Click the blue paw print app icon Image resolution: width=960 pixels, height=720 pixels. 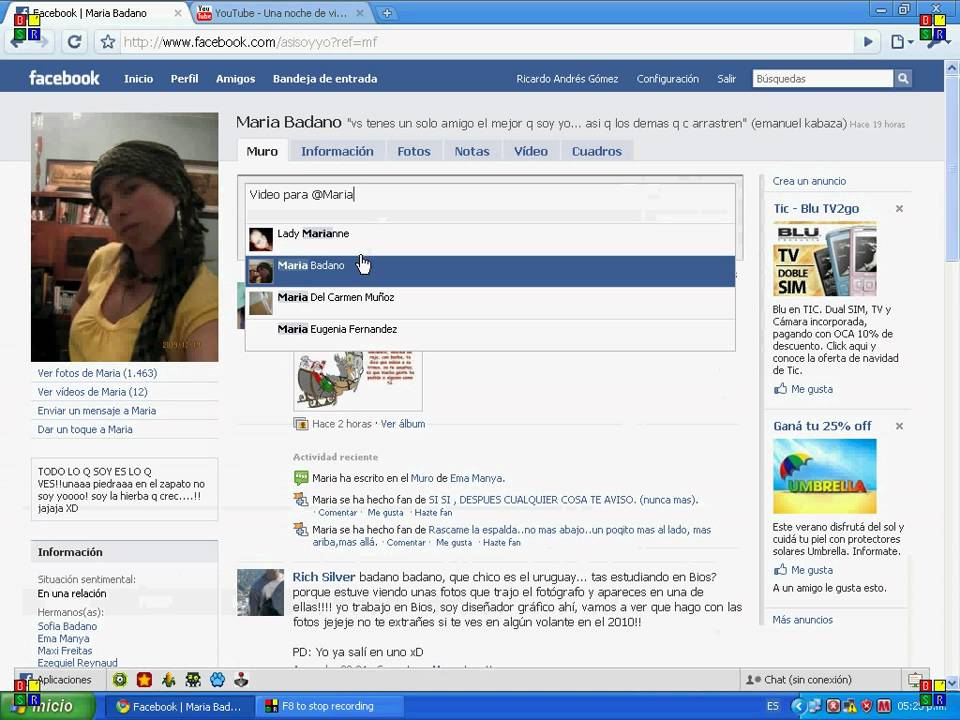[x=217, y=680]
